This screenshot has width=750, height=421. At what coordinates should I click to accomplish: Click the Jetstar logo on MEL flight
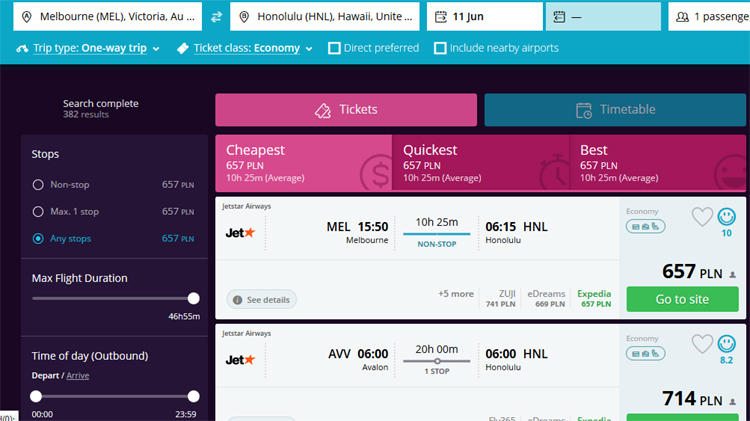[x=240, y=233]
